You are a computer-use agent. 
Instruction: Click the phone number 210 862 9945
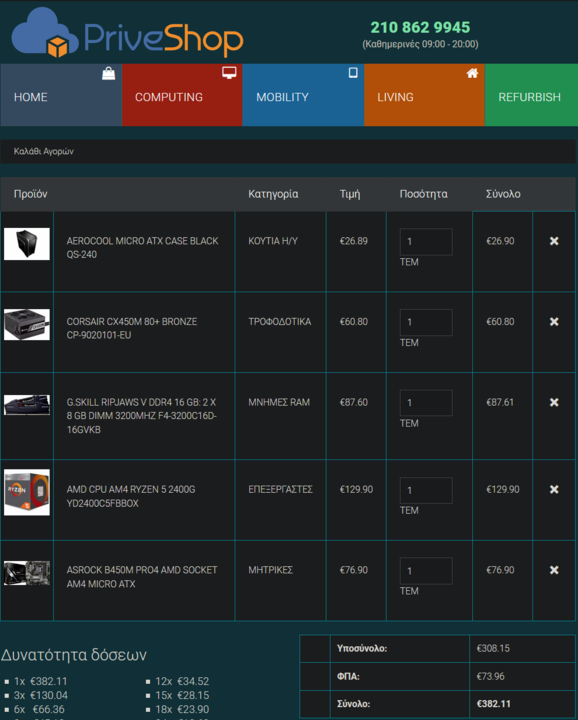[x=420, y=27]
